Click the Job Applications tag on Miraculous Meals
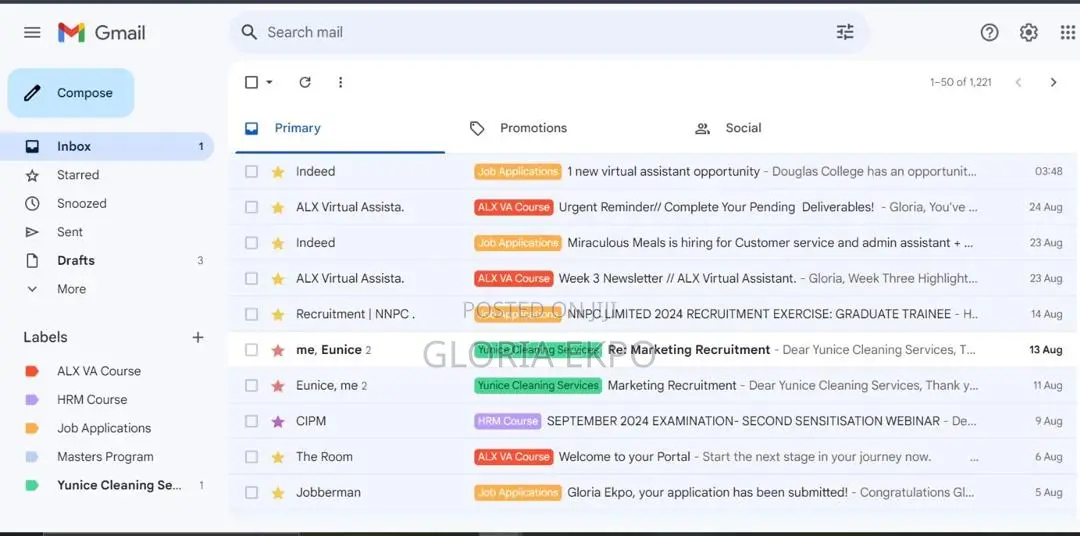Viewport: 1080px width, 536px height. click(518, 243)
